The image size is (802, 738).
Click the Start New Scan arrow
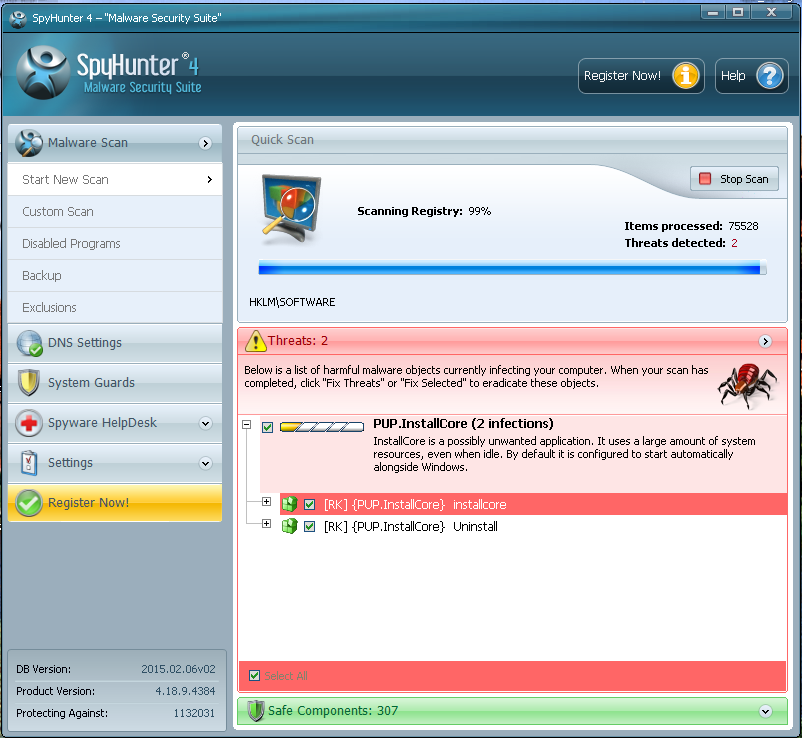click(210, 180)
